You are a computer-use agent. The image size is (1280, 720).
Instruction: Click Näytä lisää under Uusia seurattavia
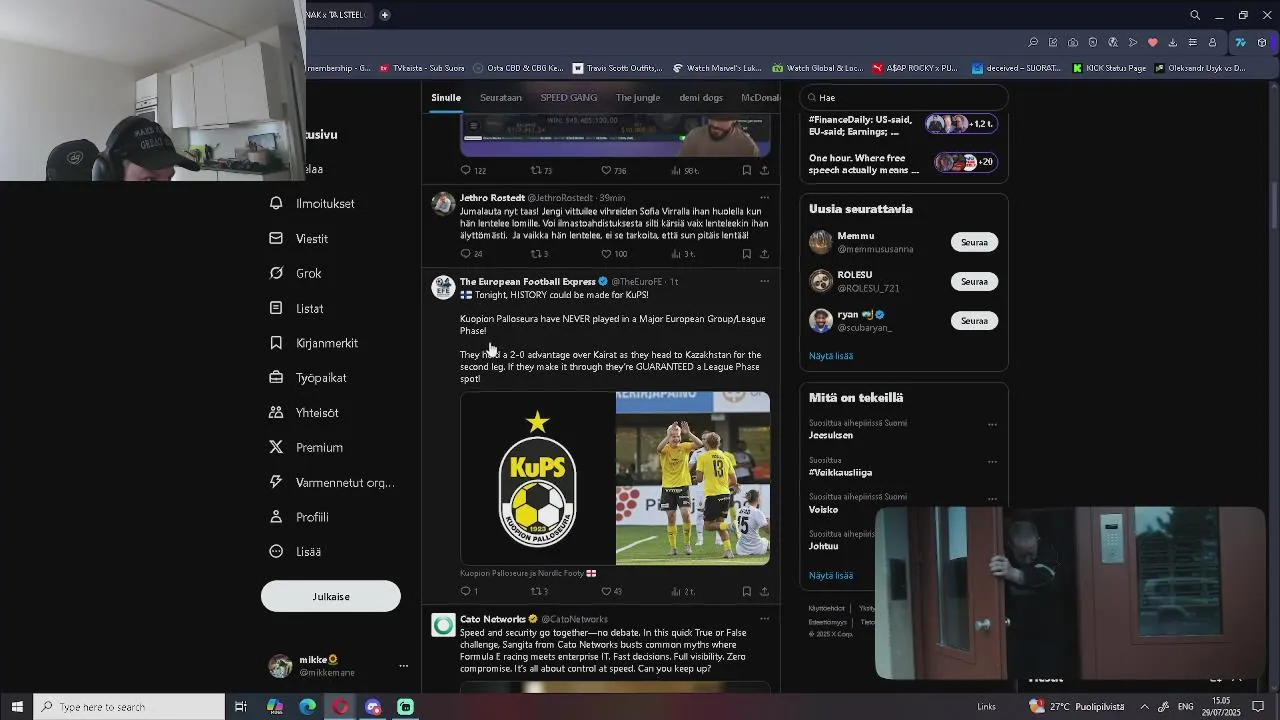pos(831,356)
